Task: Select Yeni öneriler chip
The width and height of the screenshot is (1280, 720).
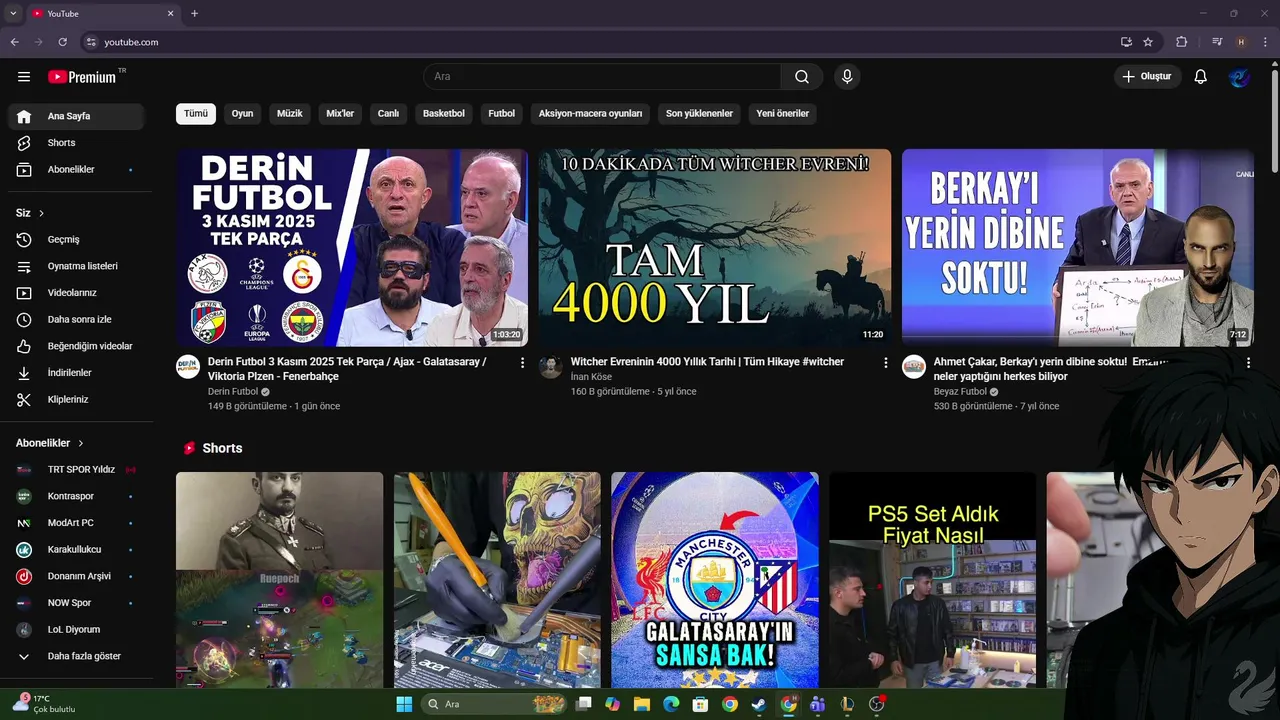Action: [x=783, y=113]
